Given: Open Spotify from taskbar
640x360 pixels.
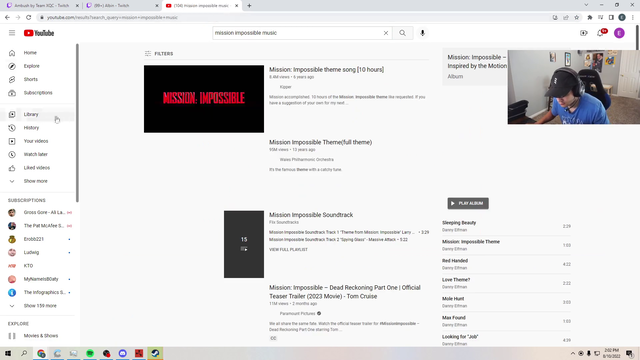Looking at the screenshot, I should tap(90, 353).
